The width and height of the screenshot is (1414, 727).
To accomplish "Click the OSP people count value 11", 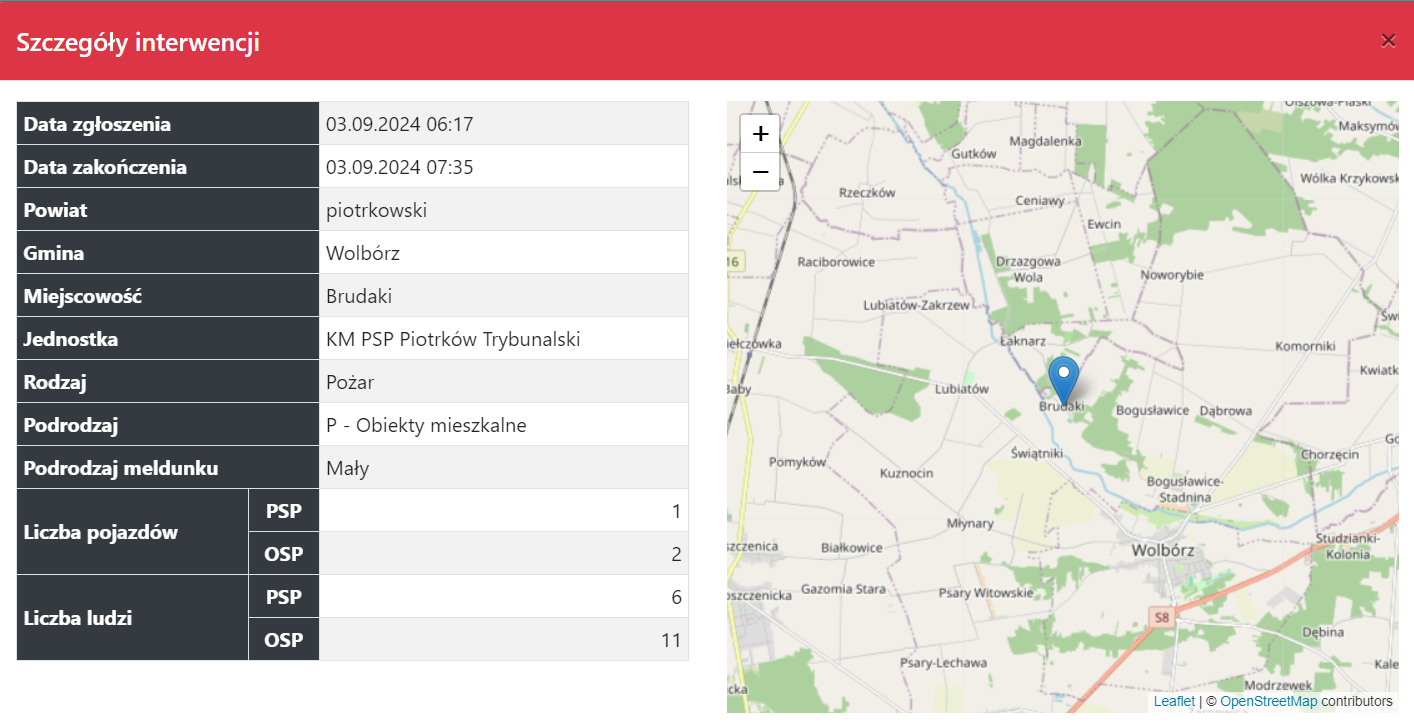I will pyautogui.click(x=670, y=640).
